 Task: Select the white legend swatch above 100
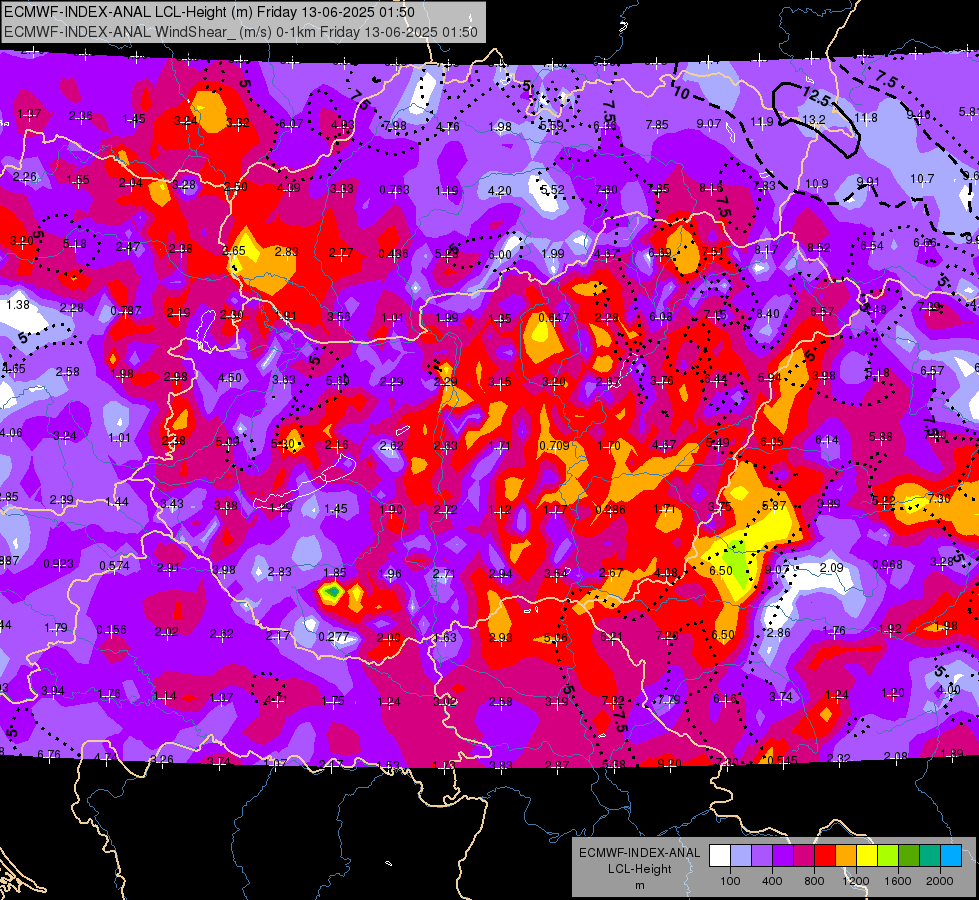coord(719,856)
